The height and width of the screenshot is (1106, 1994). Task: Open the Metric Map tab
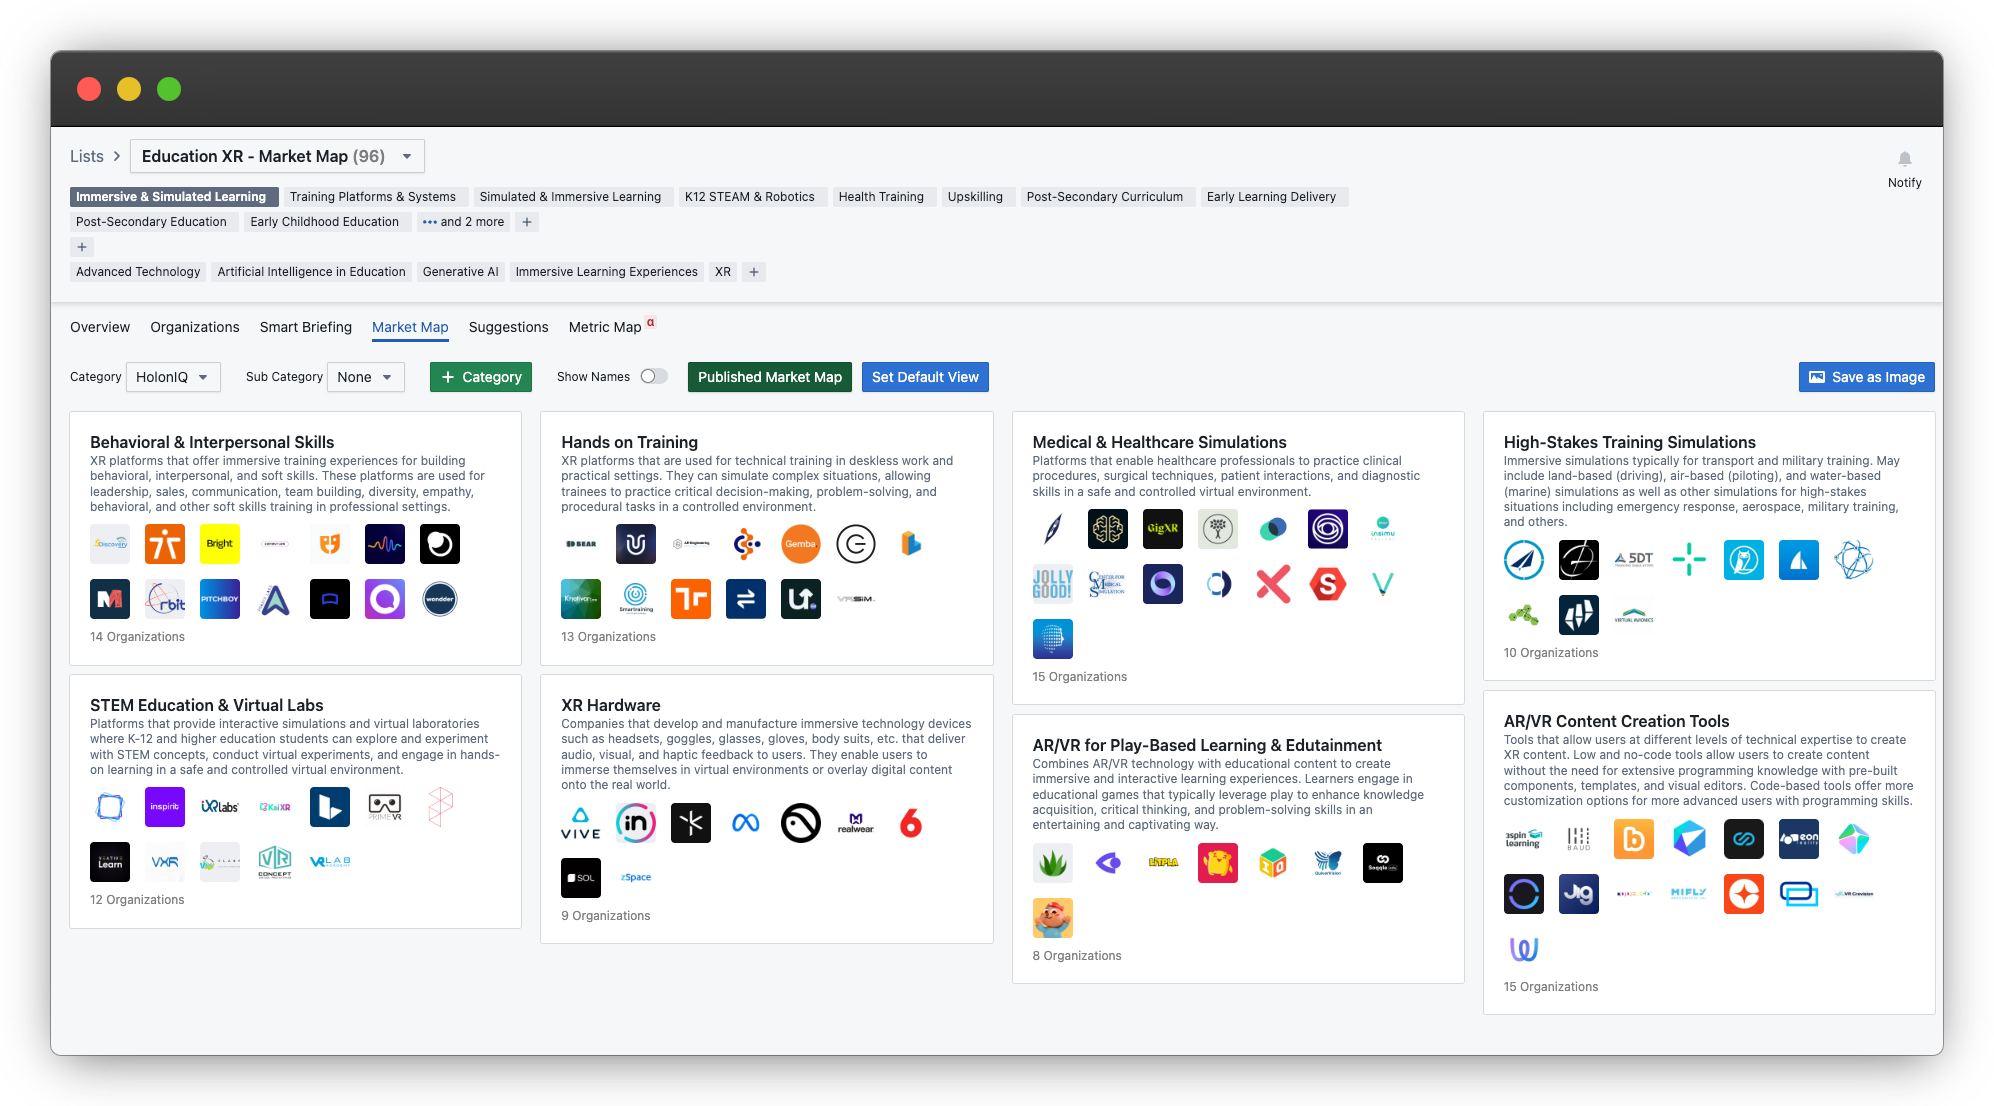(x=604, y=327)
